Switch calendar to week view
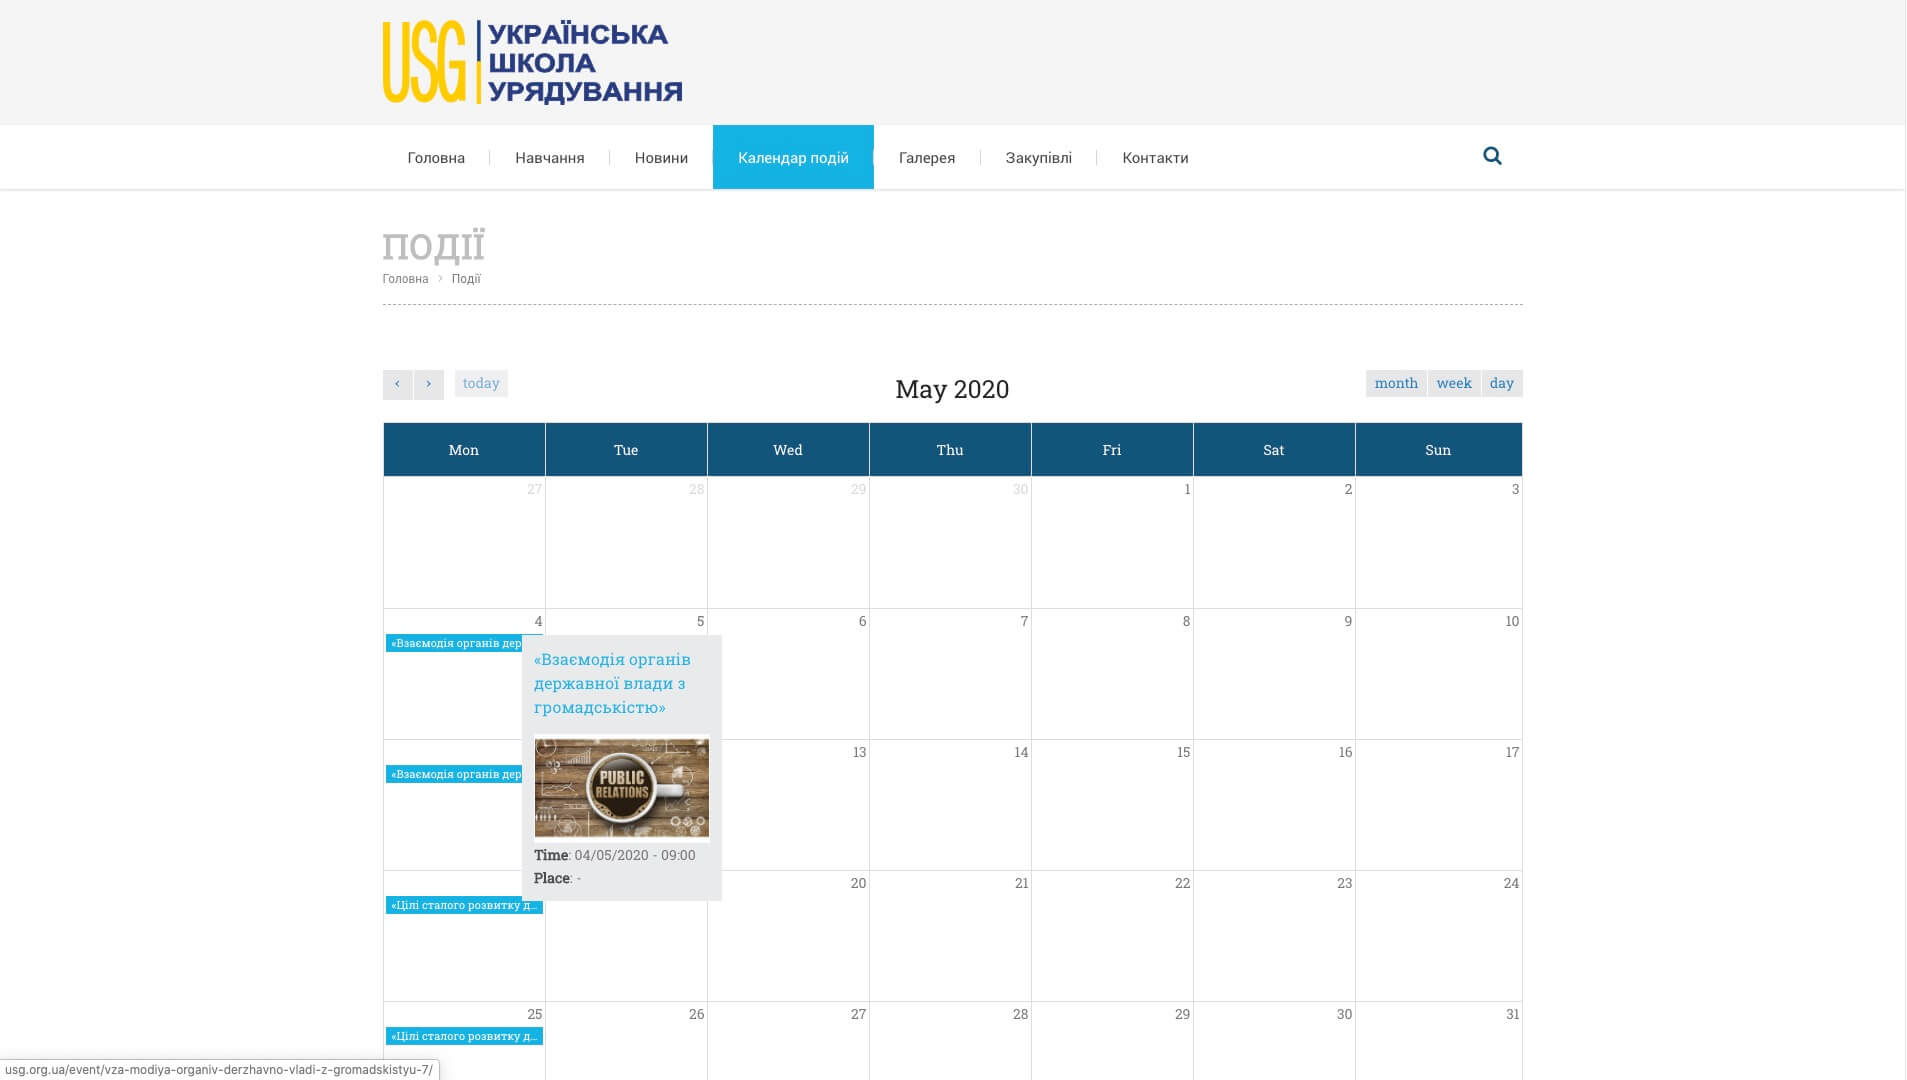Image resolution: width=1907 pixels, height=1080 pixels. [x=1454, y=383]
